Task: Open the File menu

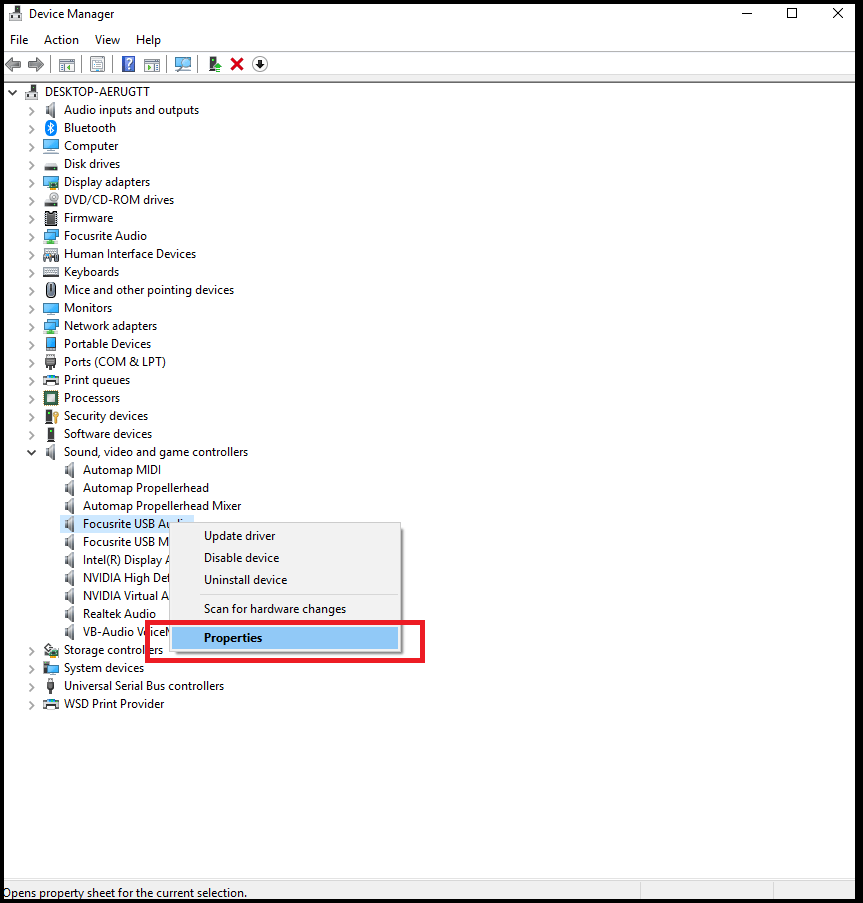Action: tap(19, 40)
